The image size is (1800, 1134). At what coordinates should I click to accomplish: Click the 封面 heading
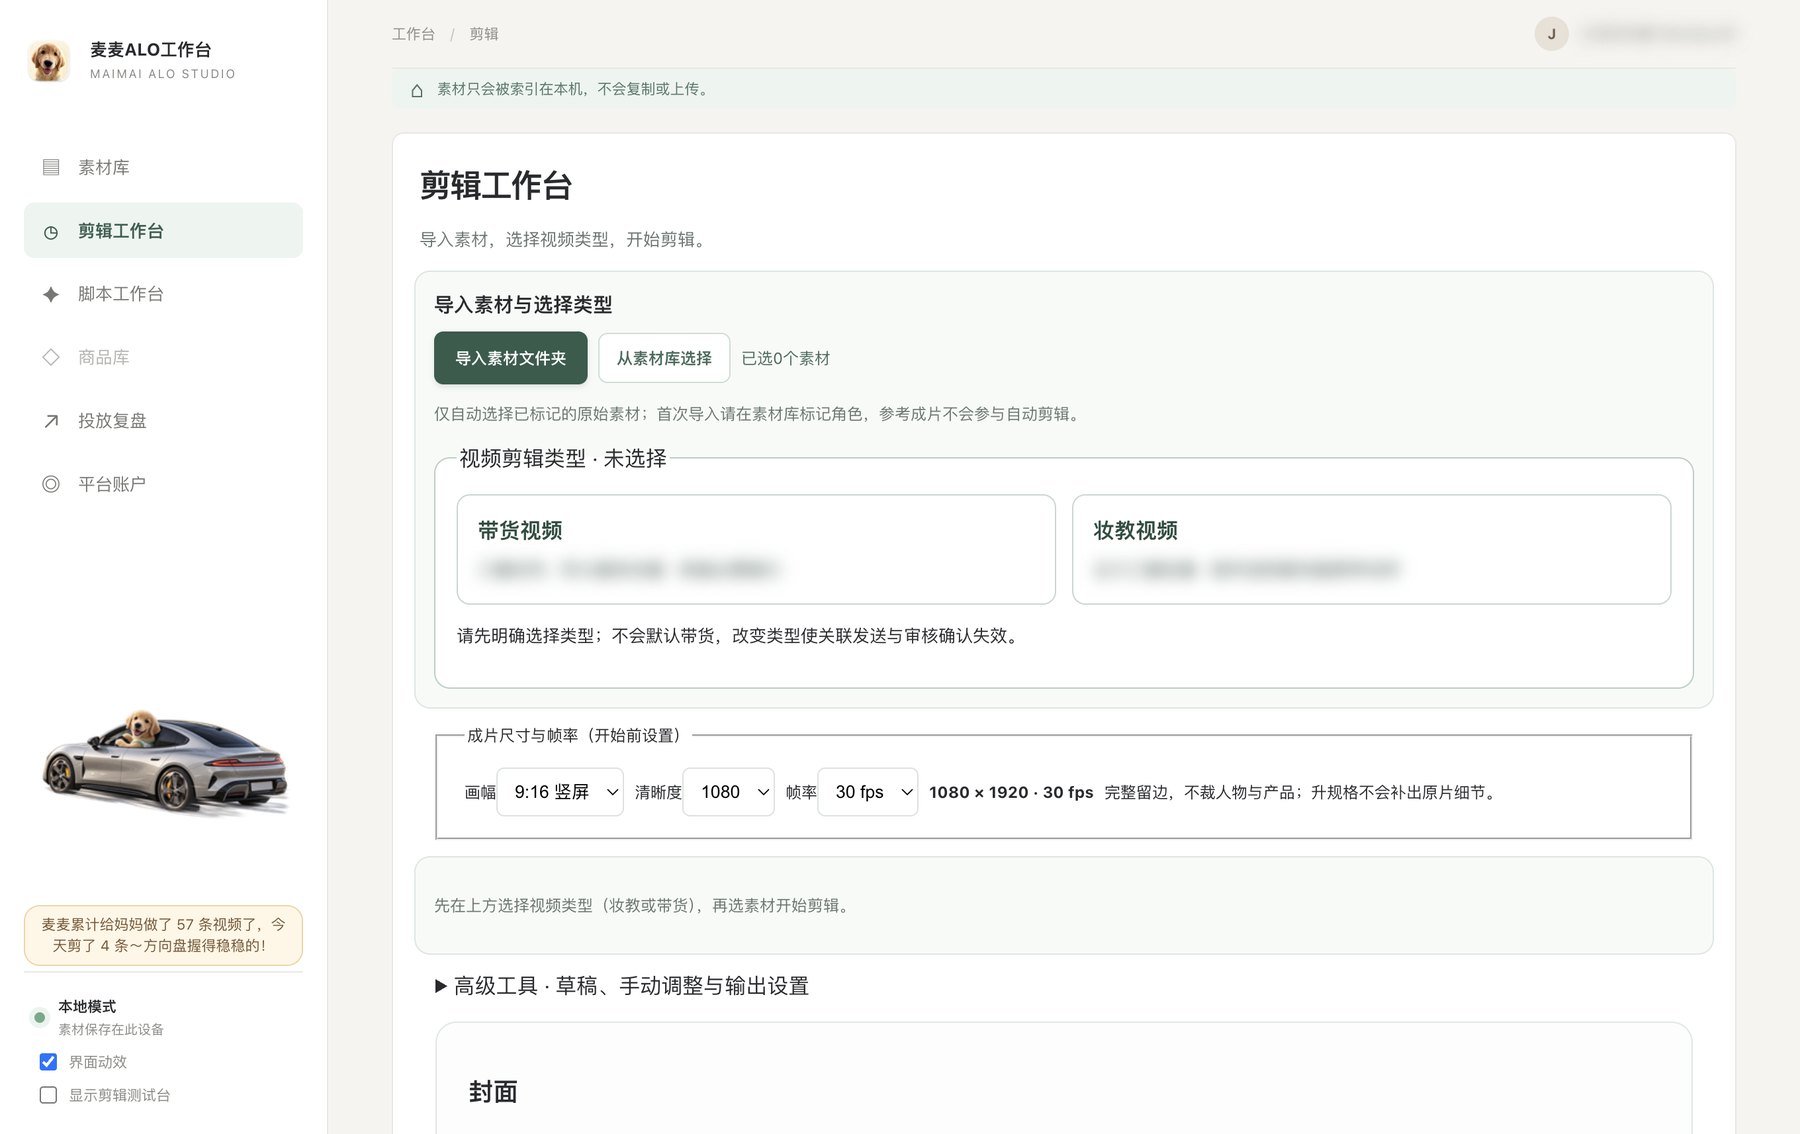click(x=493, y=1092)
